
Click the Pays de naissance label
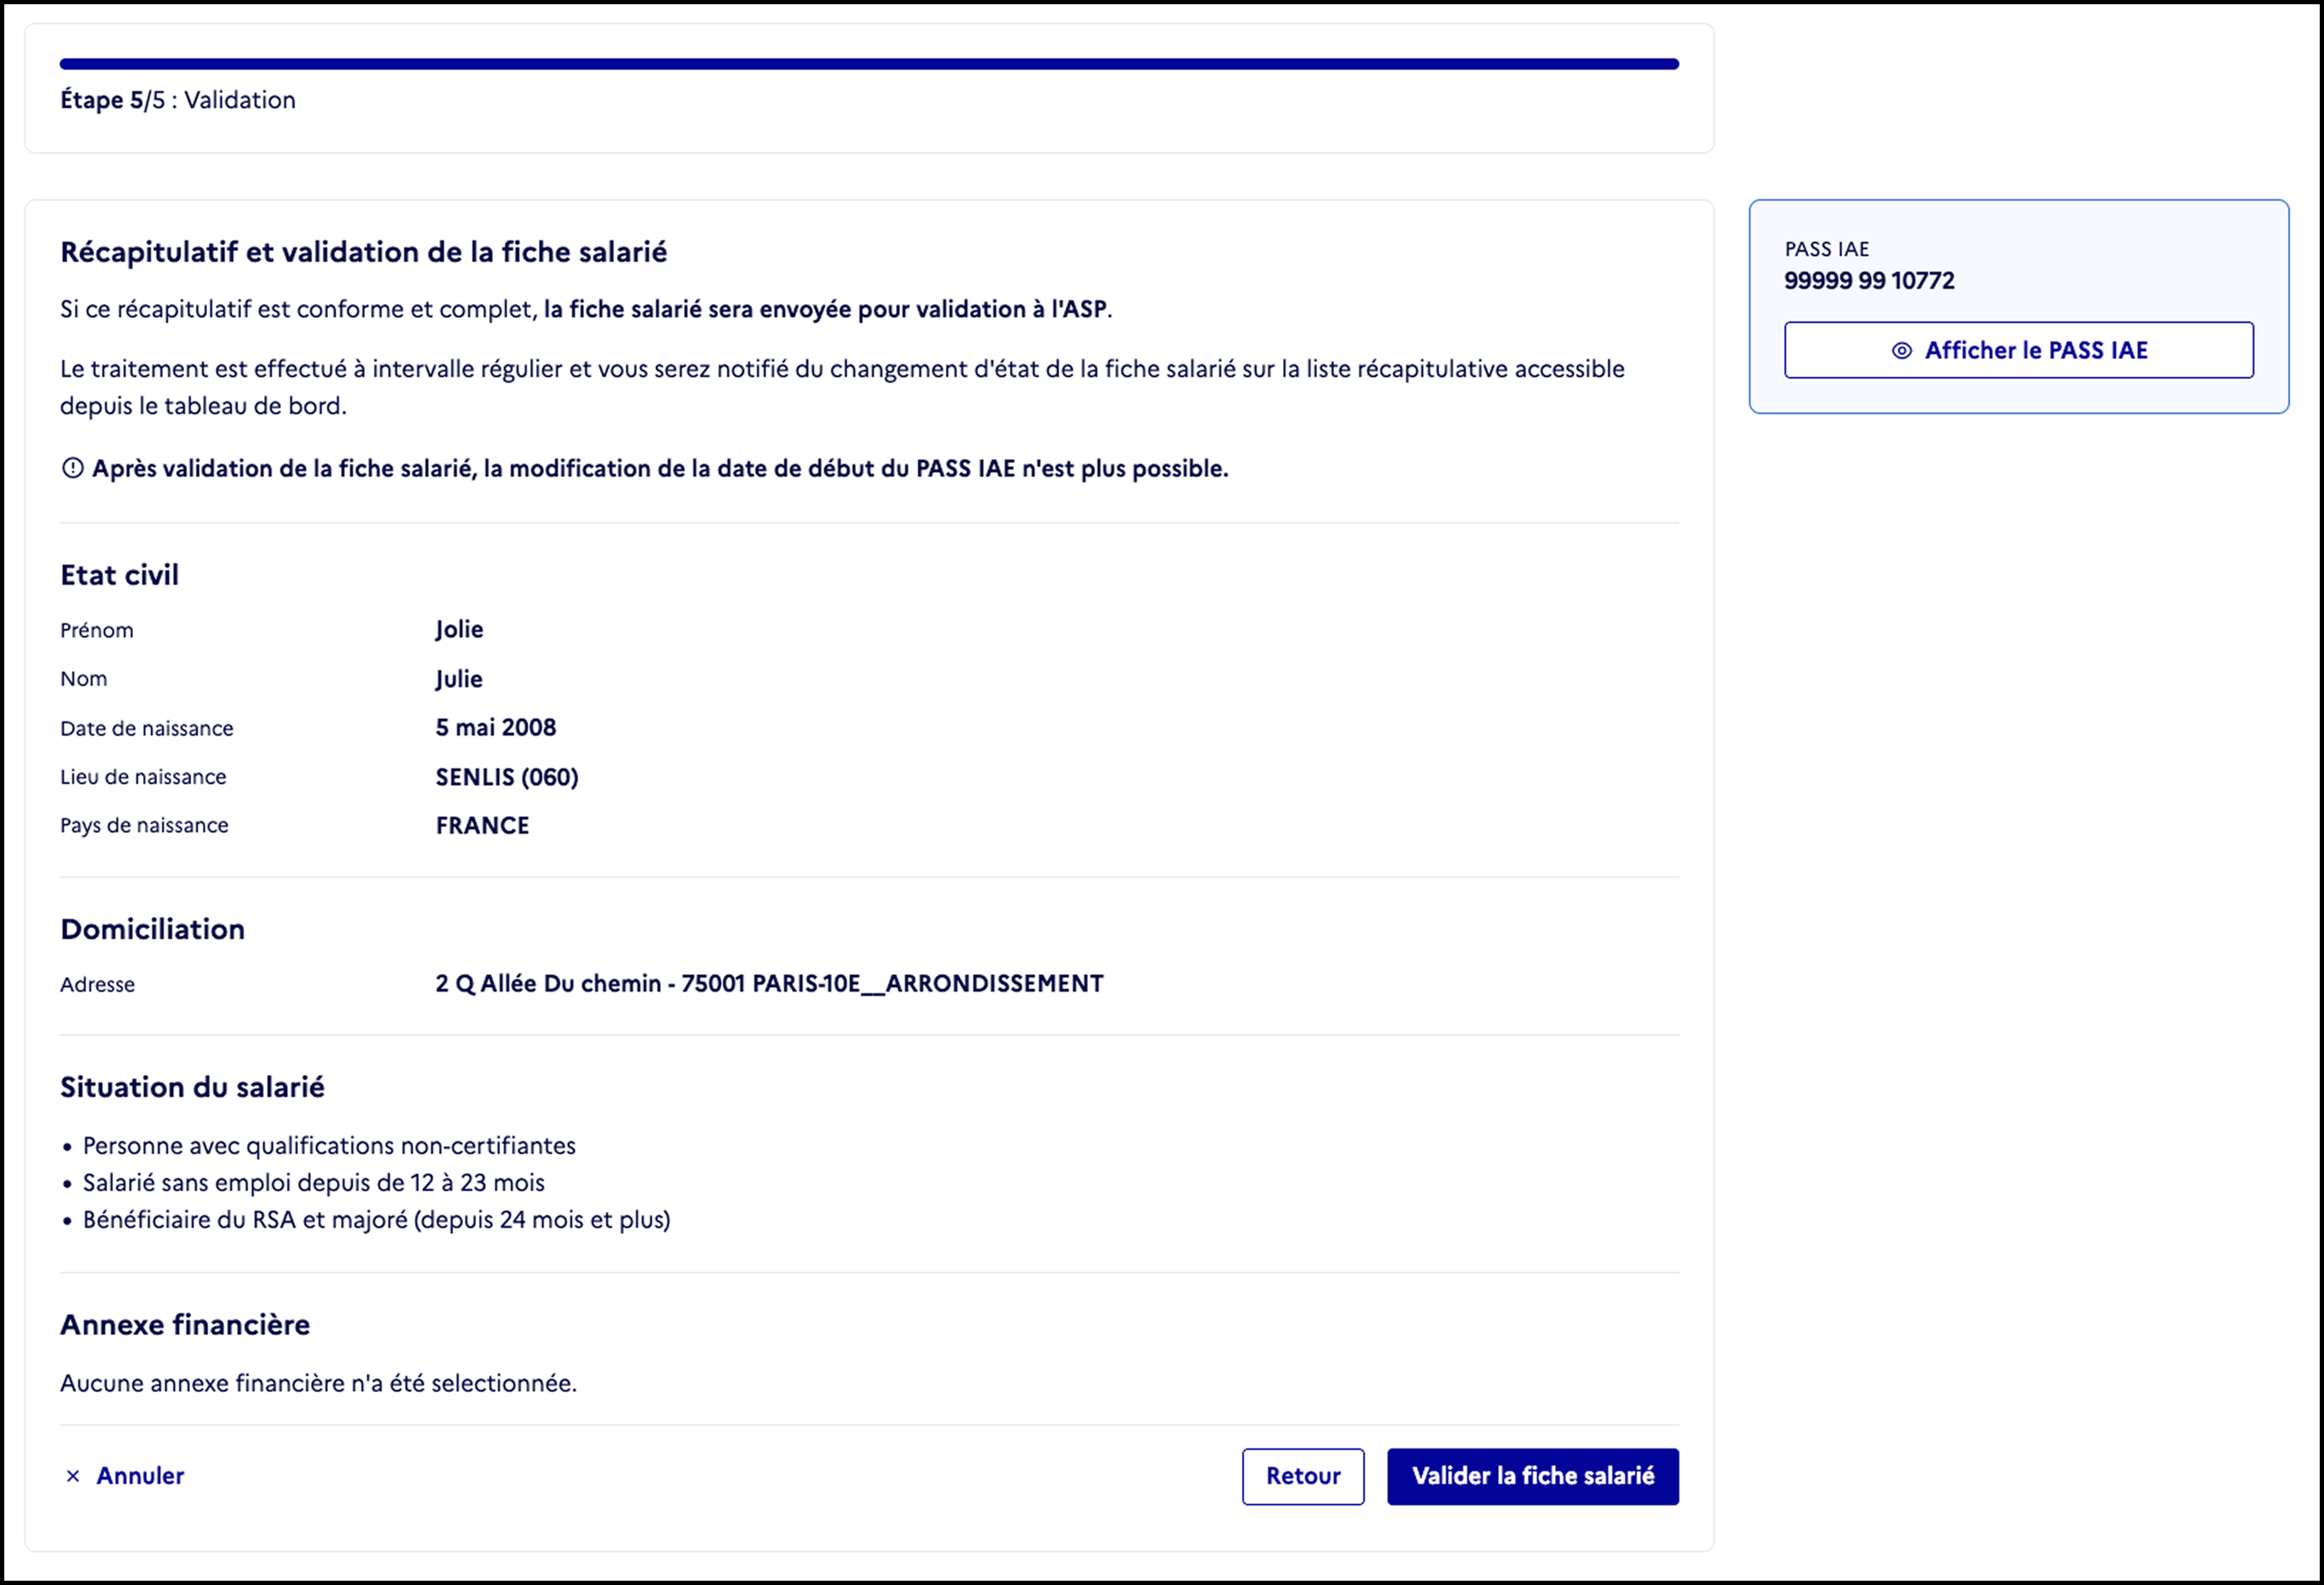[144, 825]
